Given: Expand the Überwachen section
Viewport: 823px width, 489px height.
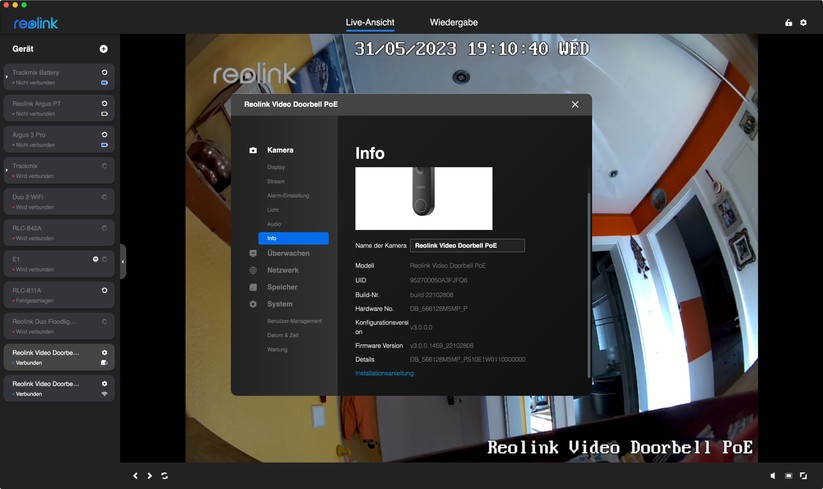Looking at the screenshot, I should point(288,253).
